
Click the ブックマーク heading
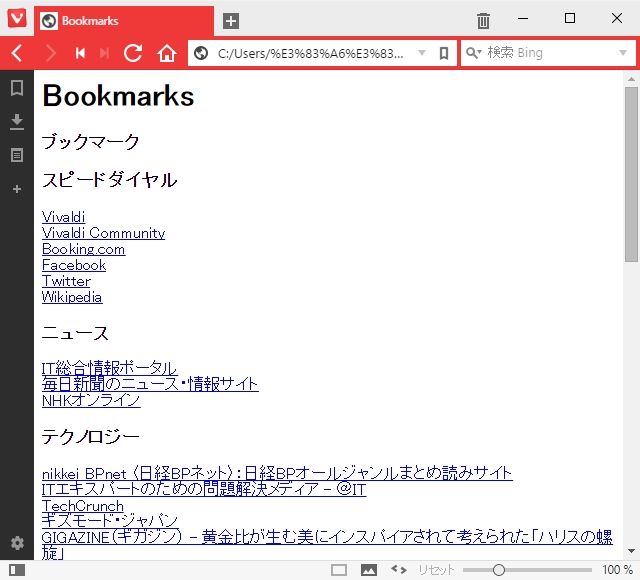[90, 142]
